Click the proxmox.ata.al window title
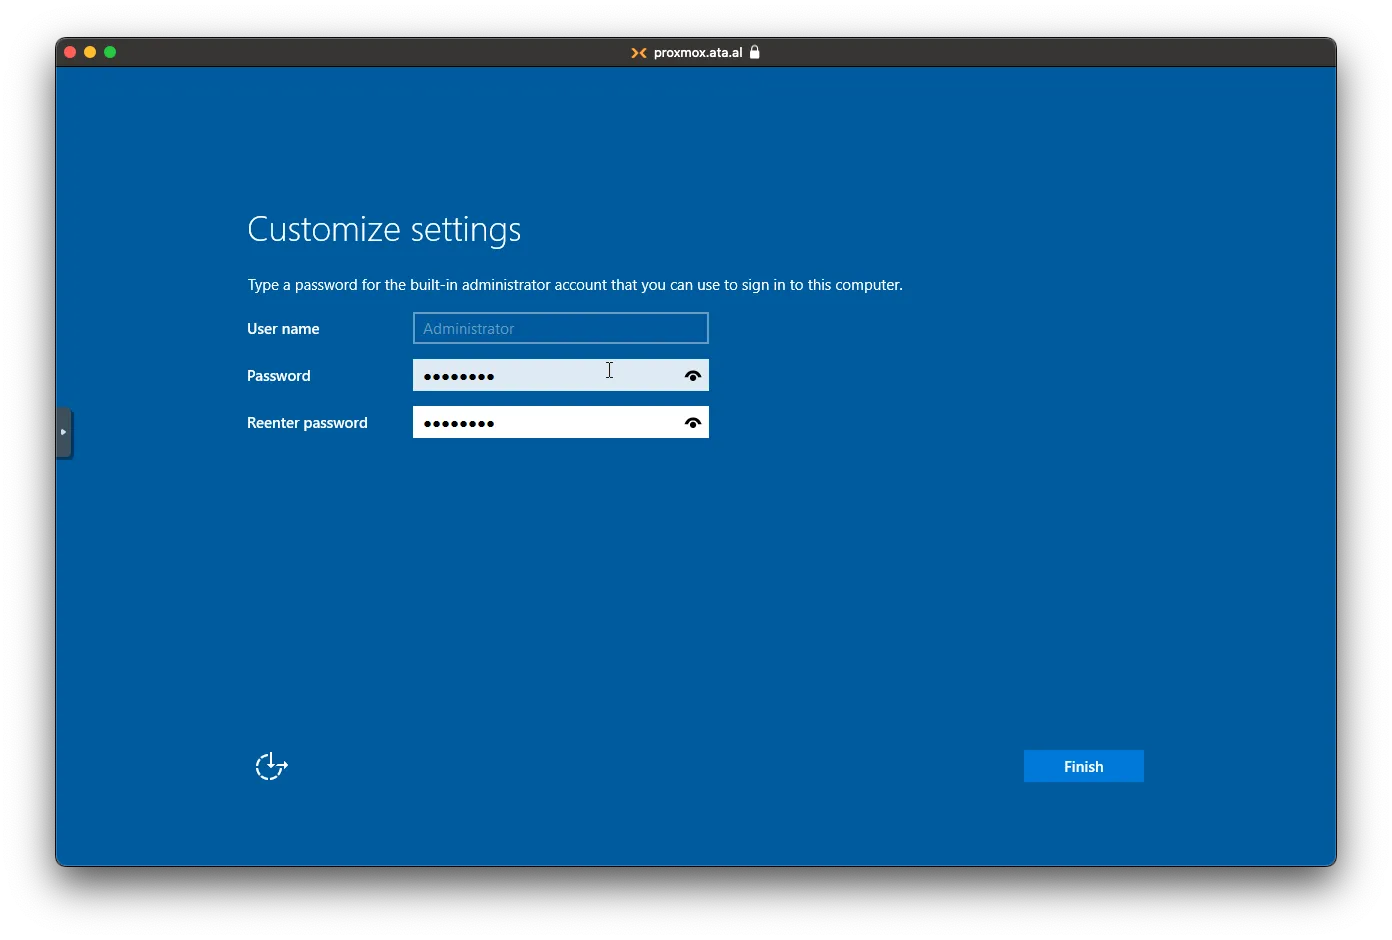This screenshot has height=940, width=1392. [x=698, y=53]
